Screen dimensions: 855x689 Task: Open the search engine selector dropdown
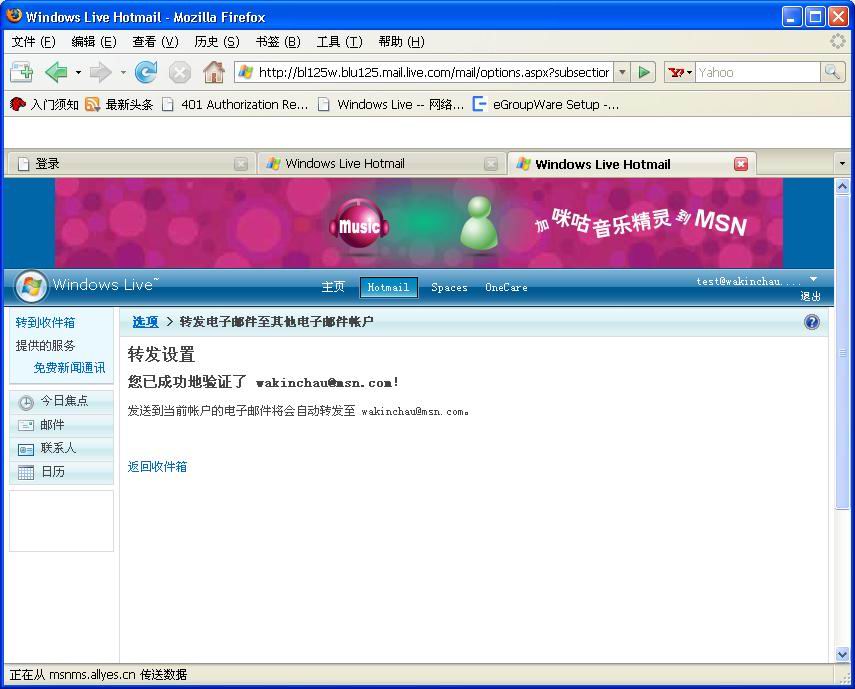click(690, 72)
